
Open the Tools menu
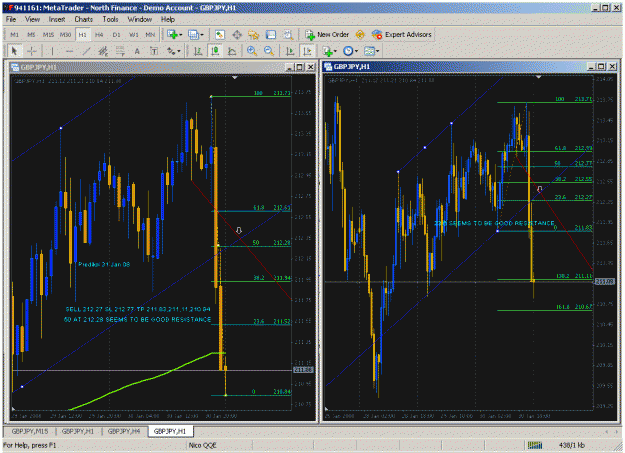pos(110,19)
